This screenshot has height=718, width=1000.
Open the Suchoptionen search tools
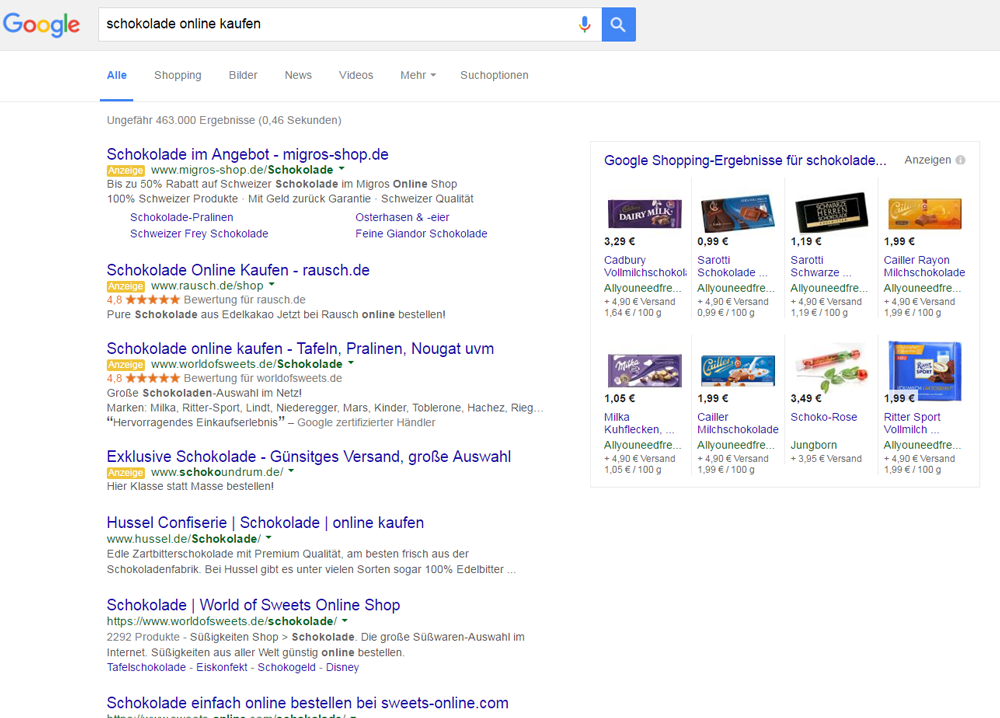(x=494, y=75)
